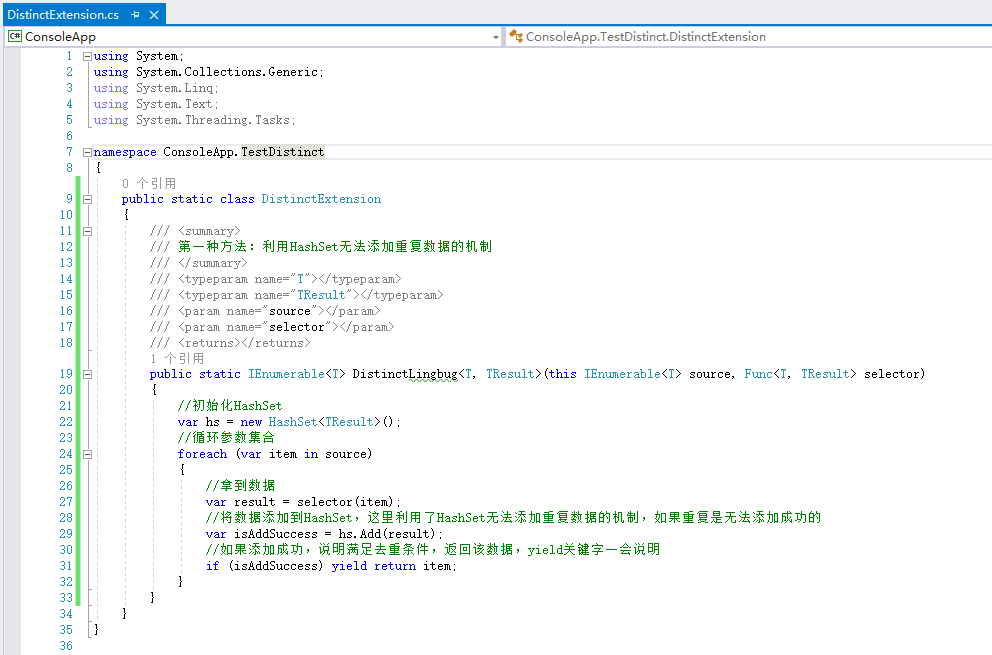Click 'using System.Linq;' line
The height and width of the screenshot is (655, 992).
tap(156, 88)
